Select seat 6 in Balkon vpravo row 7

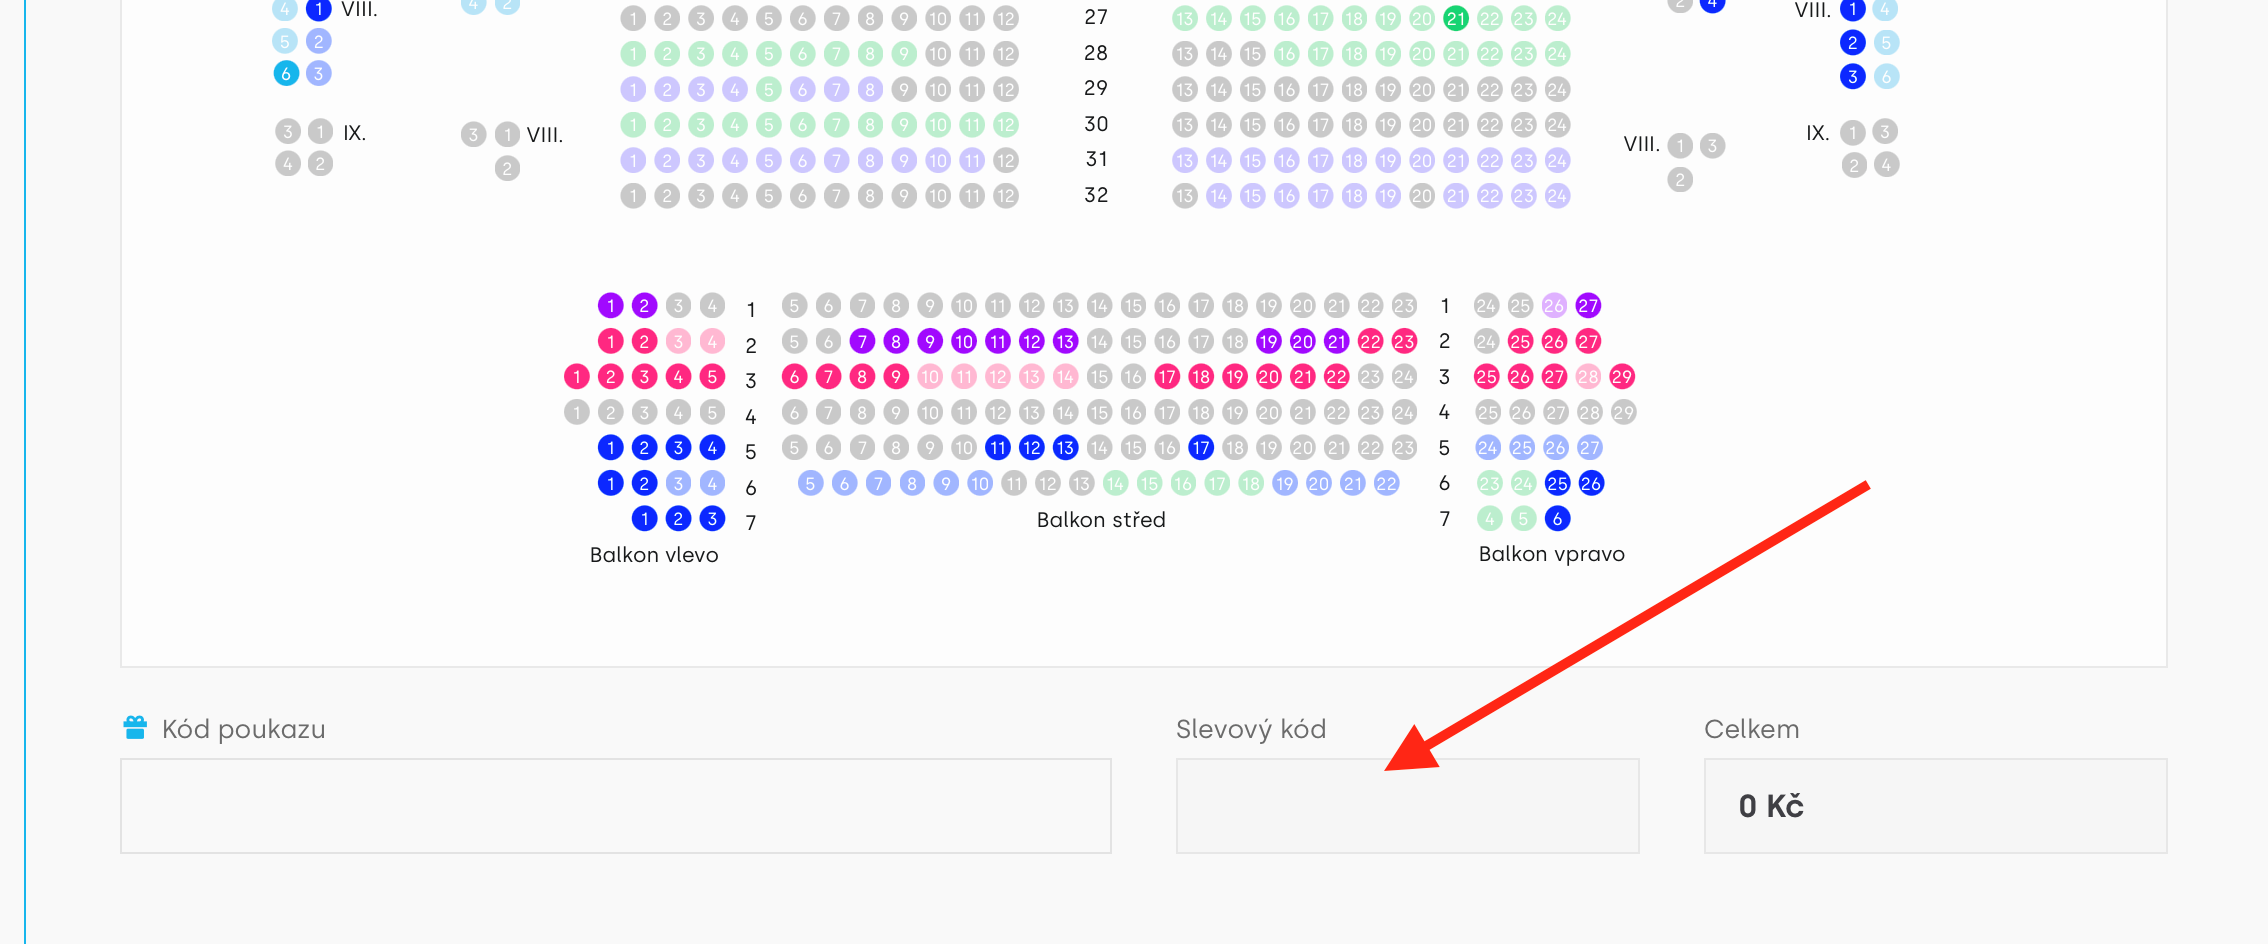coord(1557,519)
